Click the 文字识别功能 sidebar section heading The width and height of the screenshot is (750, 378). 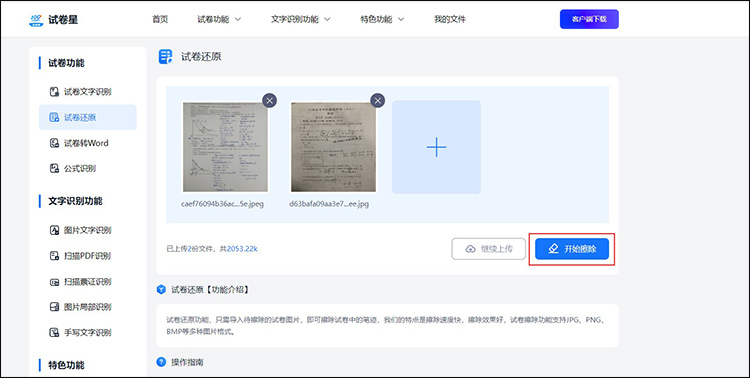(75, 201)
